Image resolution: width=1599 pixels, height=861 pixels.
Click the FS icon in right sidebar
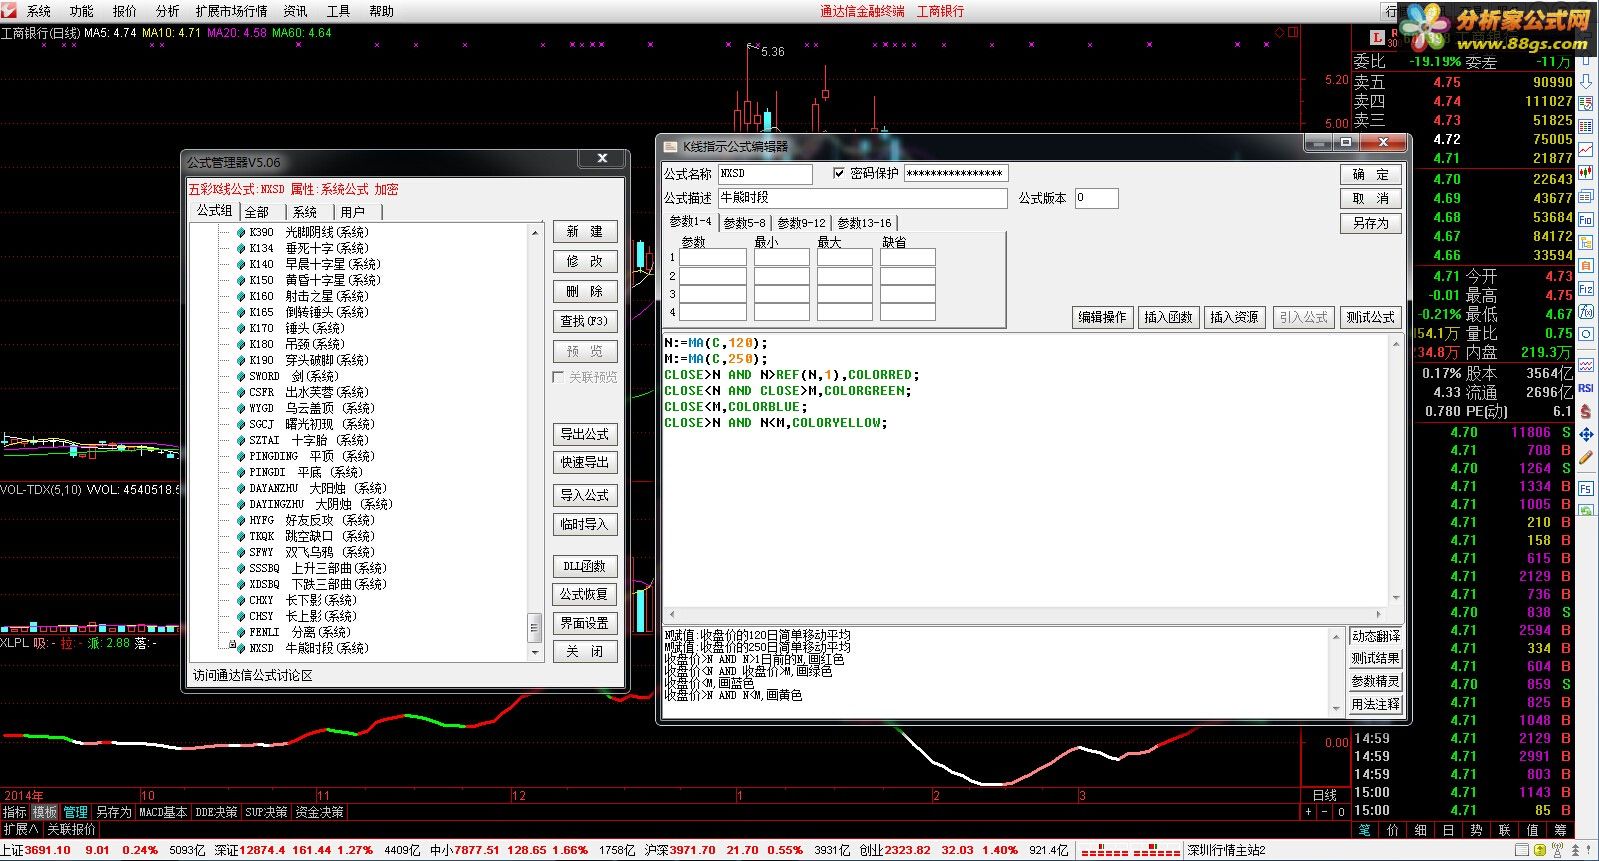[x=1586, y=488]
